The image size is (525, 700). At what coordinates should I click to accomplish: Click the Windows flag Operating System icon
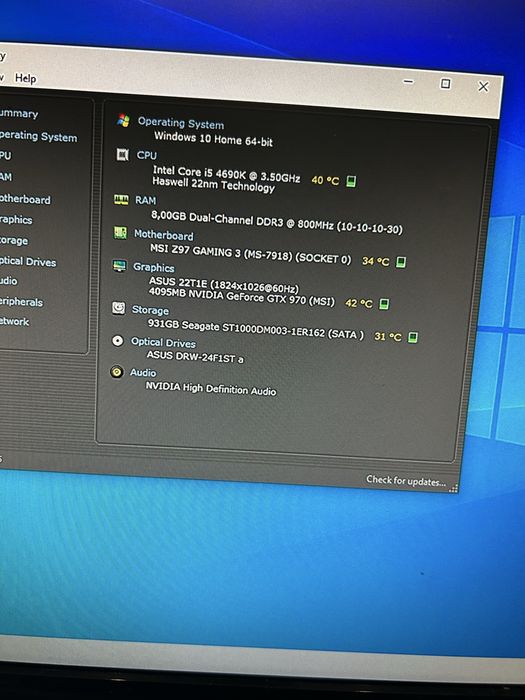tap(123, 120)
